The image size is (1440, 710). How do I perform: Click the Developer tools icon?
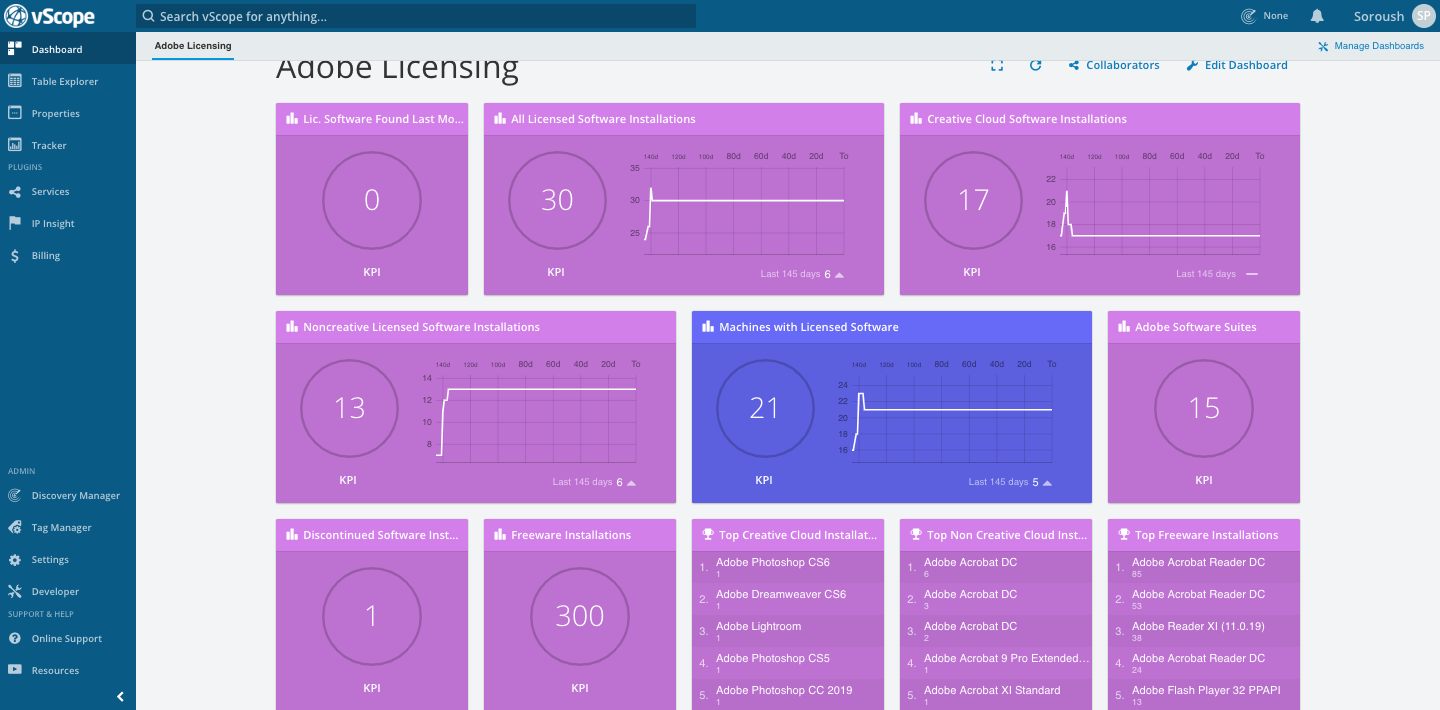click(x=15, y=591)
